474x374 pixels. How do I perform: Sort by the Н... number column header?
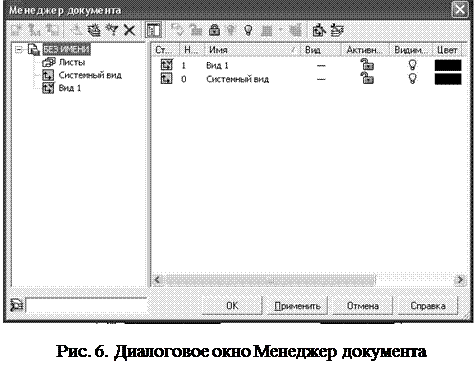coord(192,50)
